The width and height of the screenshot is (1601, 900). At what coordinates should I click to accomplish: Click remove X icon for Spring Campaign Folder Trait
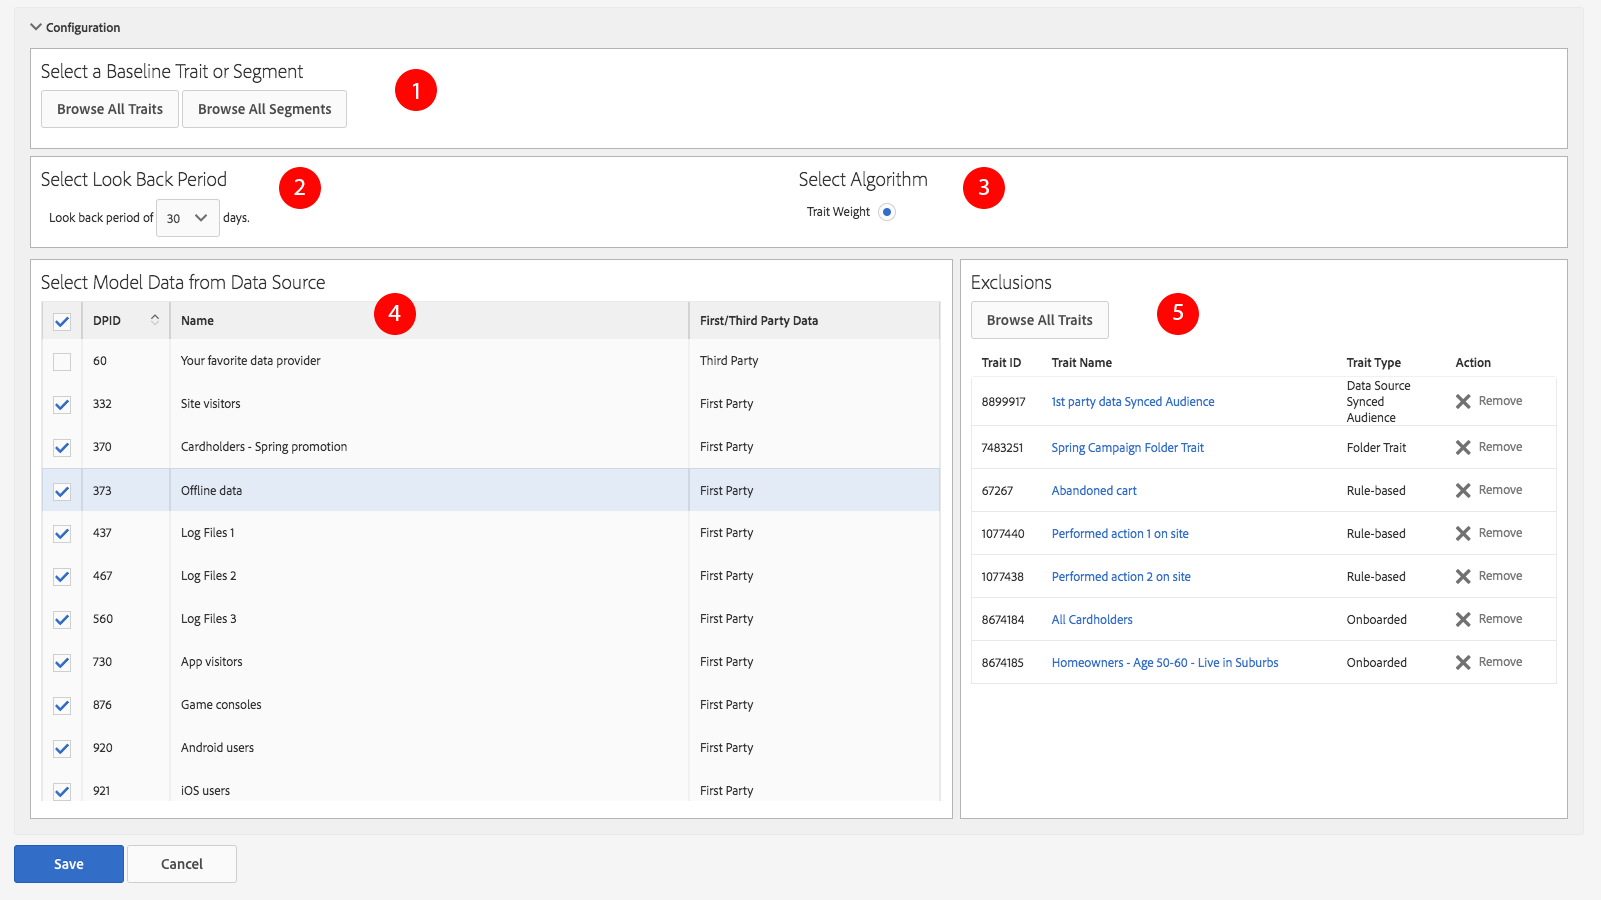[1462, 447]
